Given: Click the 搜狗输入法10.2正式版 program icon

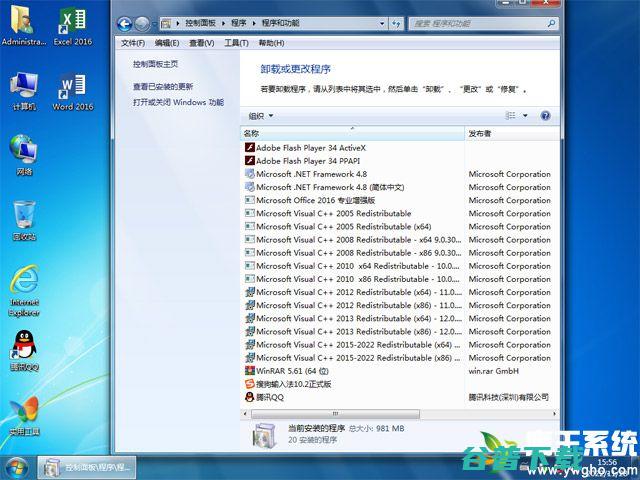Looking at the screenshot, I should pyautogui.click(x=249, y=384).
